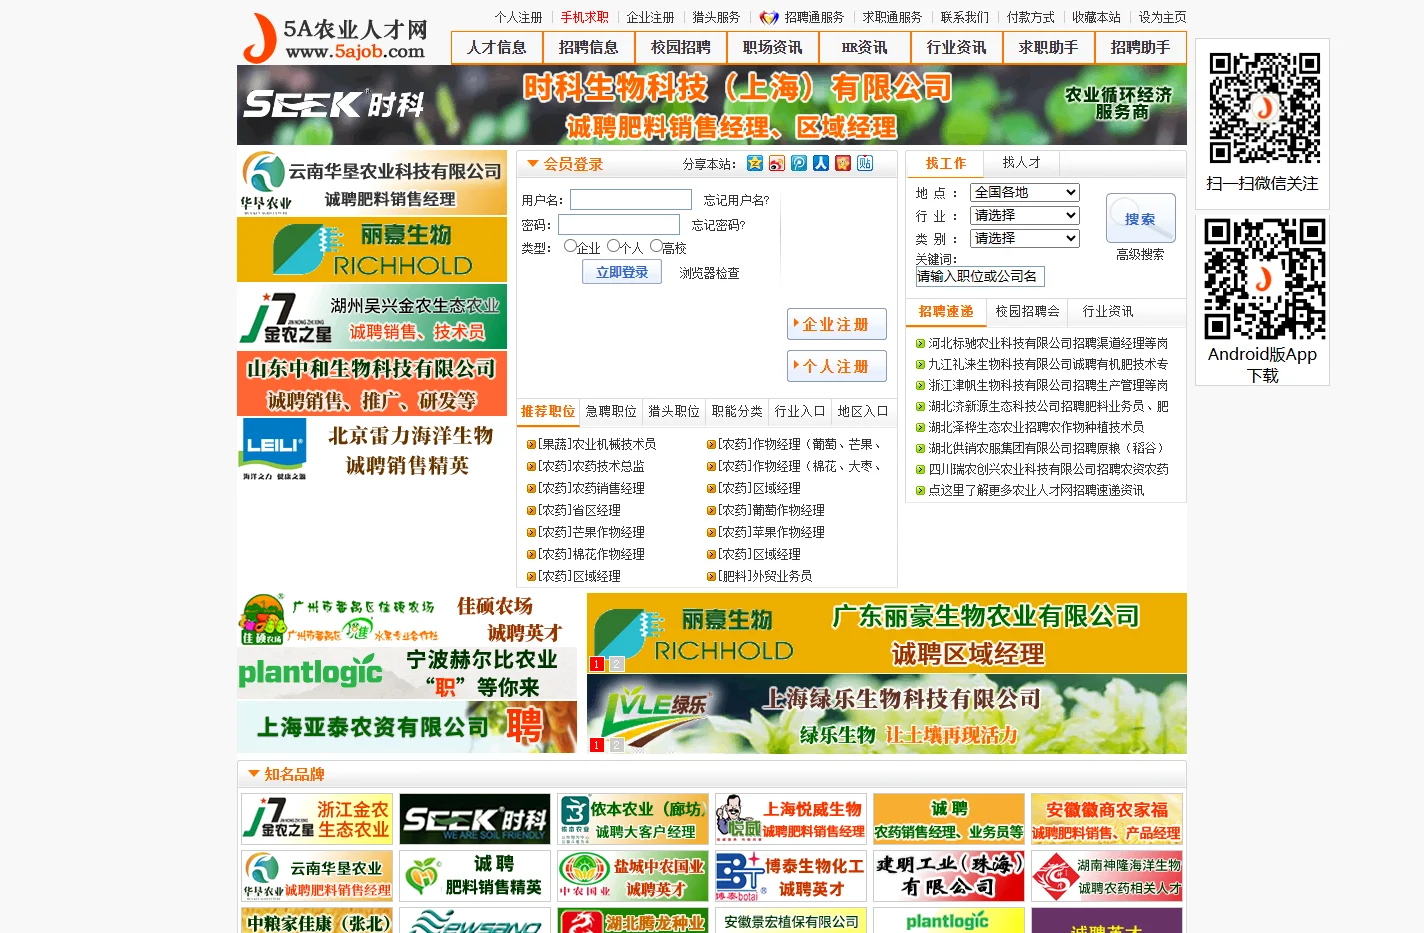Open 安徽徽商农家福 brand logo
The image size is (1424, 933).
click(x=1106, y=819)
